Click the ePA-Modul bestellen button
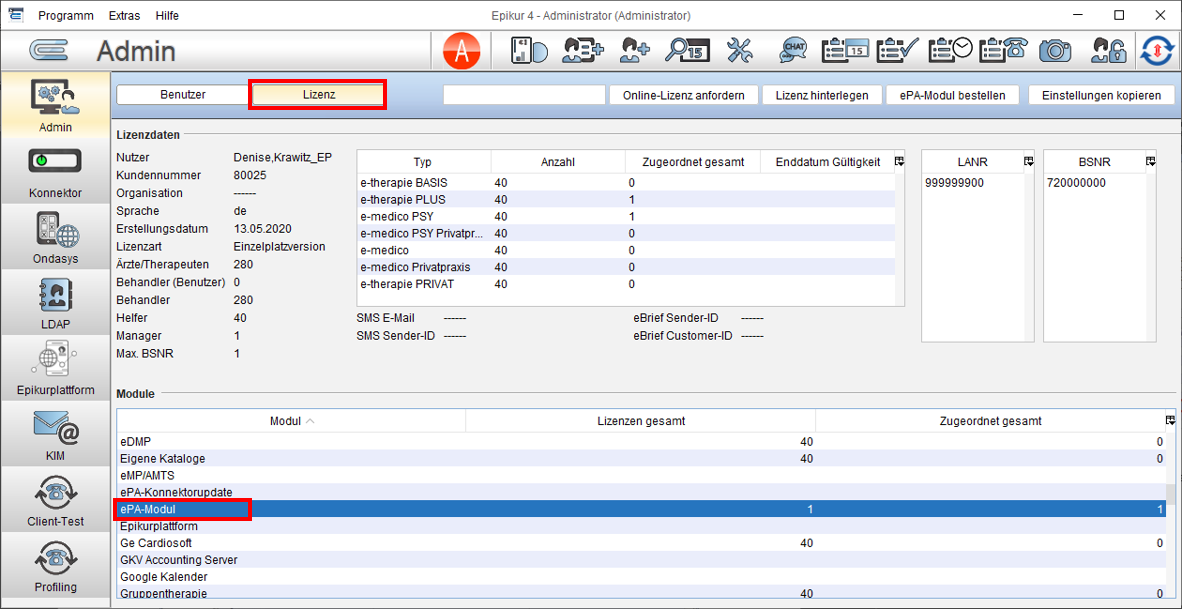This screenshot has width=1182, height=609. coord(953,95)
